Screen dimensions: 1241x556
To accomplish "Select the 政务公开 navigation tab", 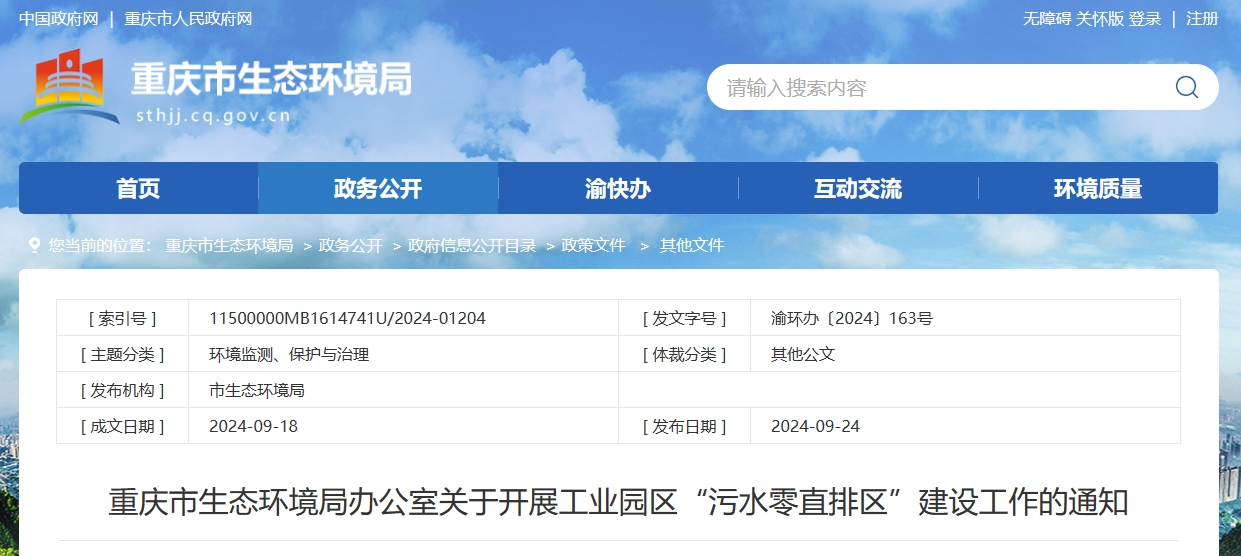I will pyautogui.click(x=378, y=188).
